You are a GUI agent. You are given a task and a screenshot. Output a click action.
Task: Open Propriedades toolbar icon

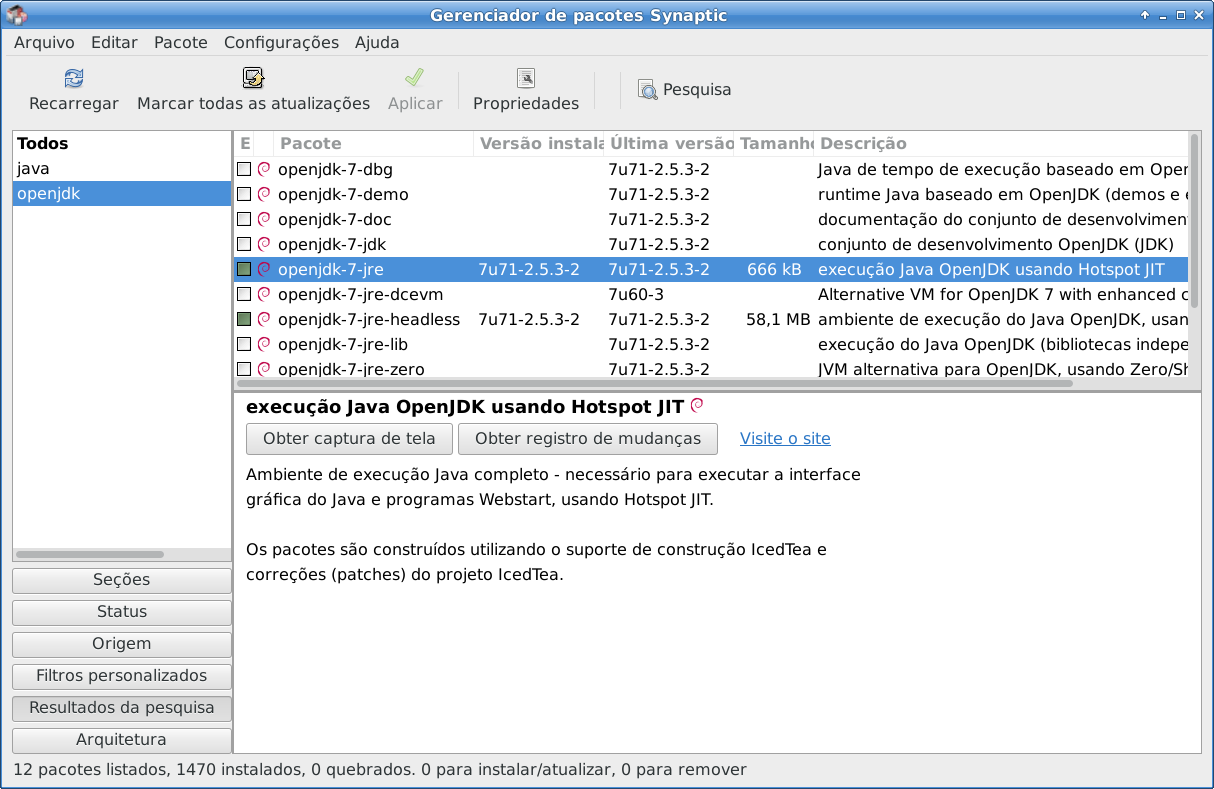click(526, 78)
